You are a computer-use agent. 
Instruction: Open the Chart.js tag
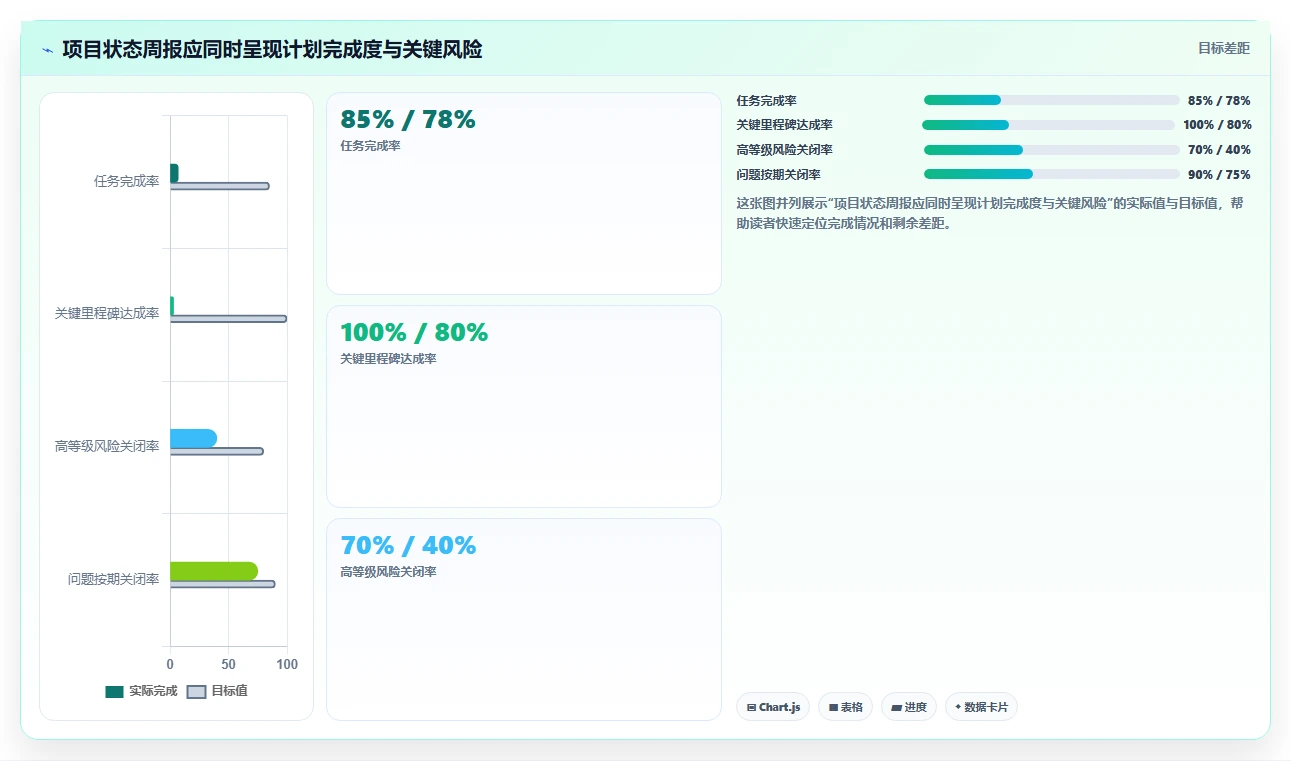[773, 707]
